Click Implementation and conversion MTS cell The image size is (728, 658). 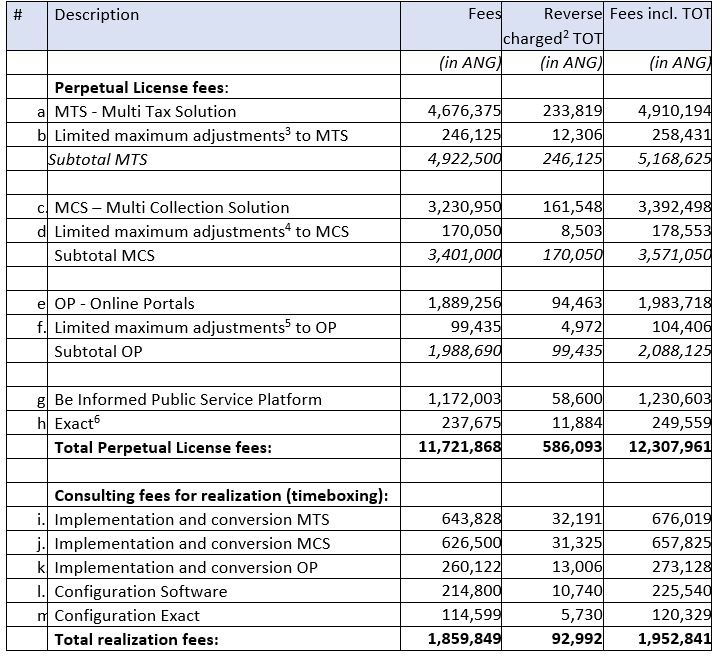[x=224, y=519]
